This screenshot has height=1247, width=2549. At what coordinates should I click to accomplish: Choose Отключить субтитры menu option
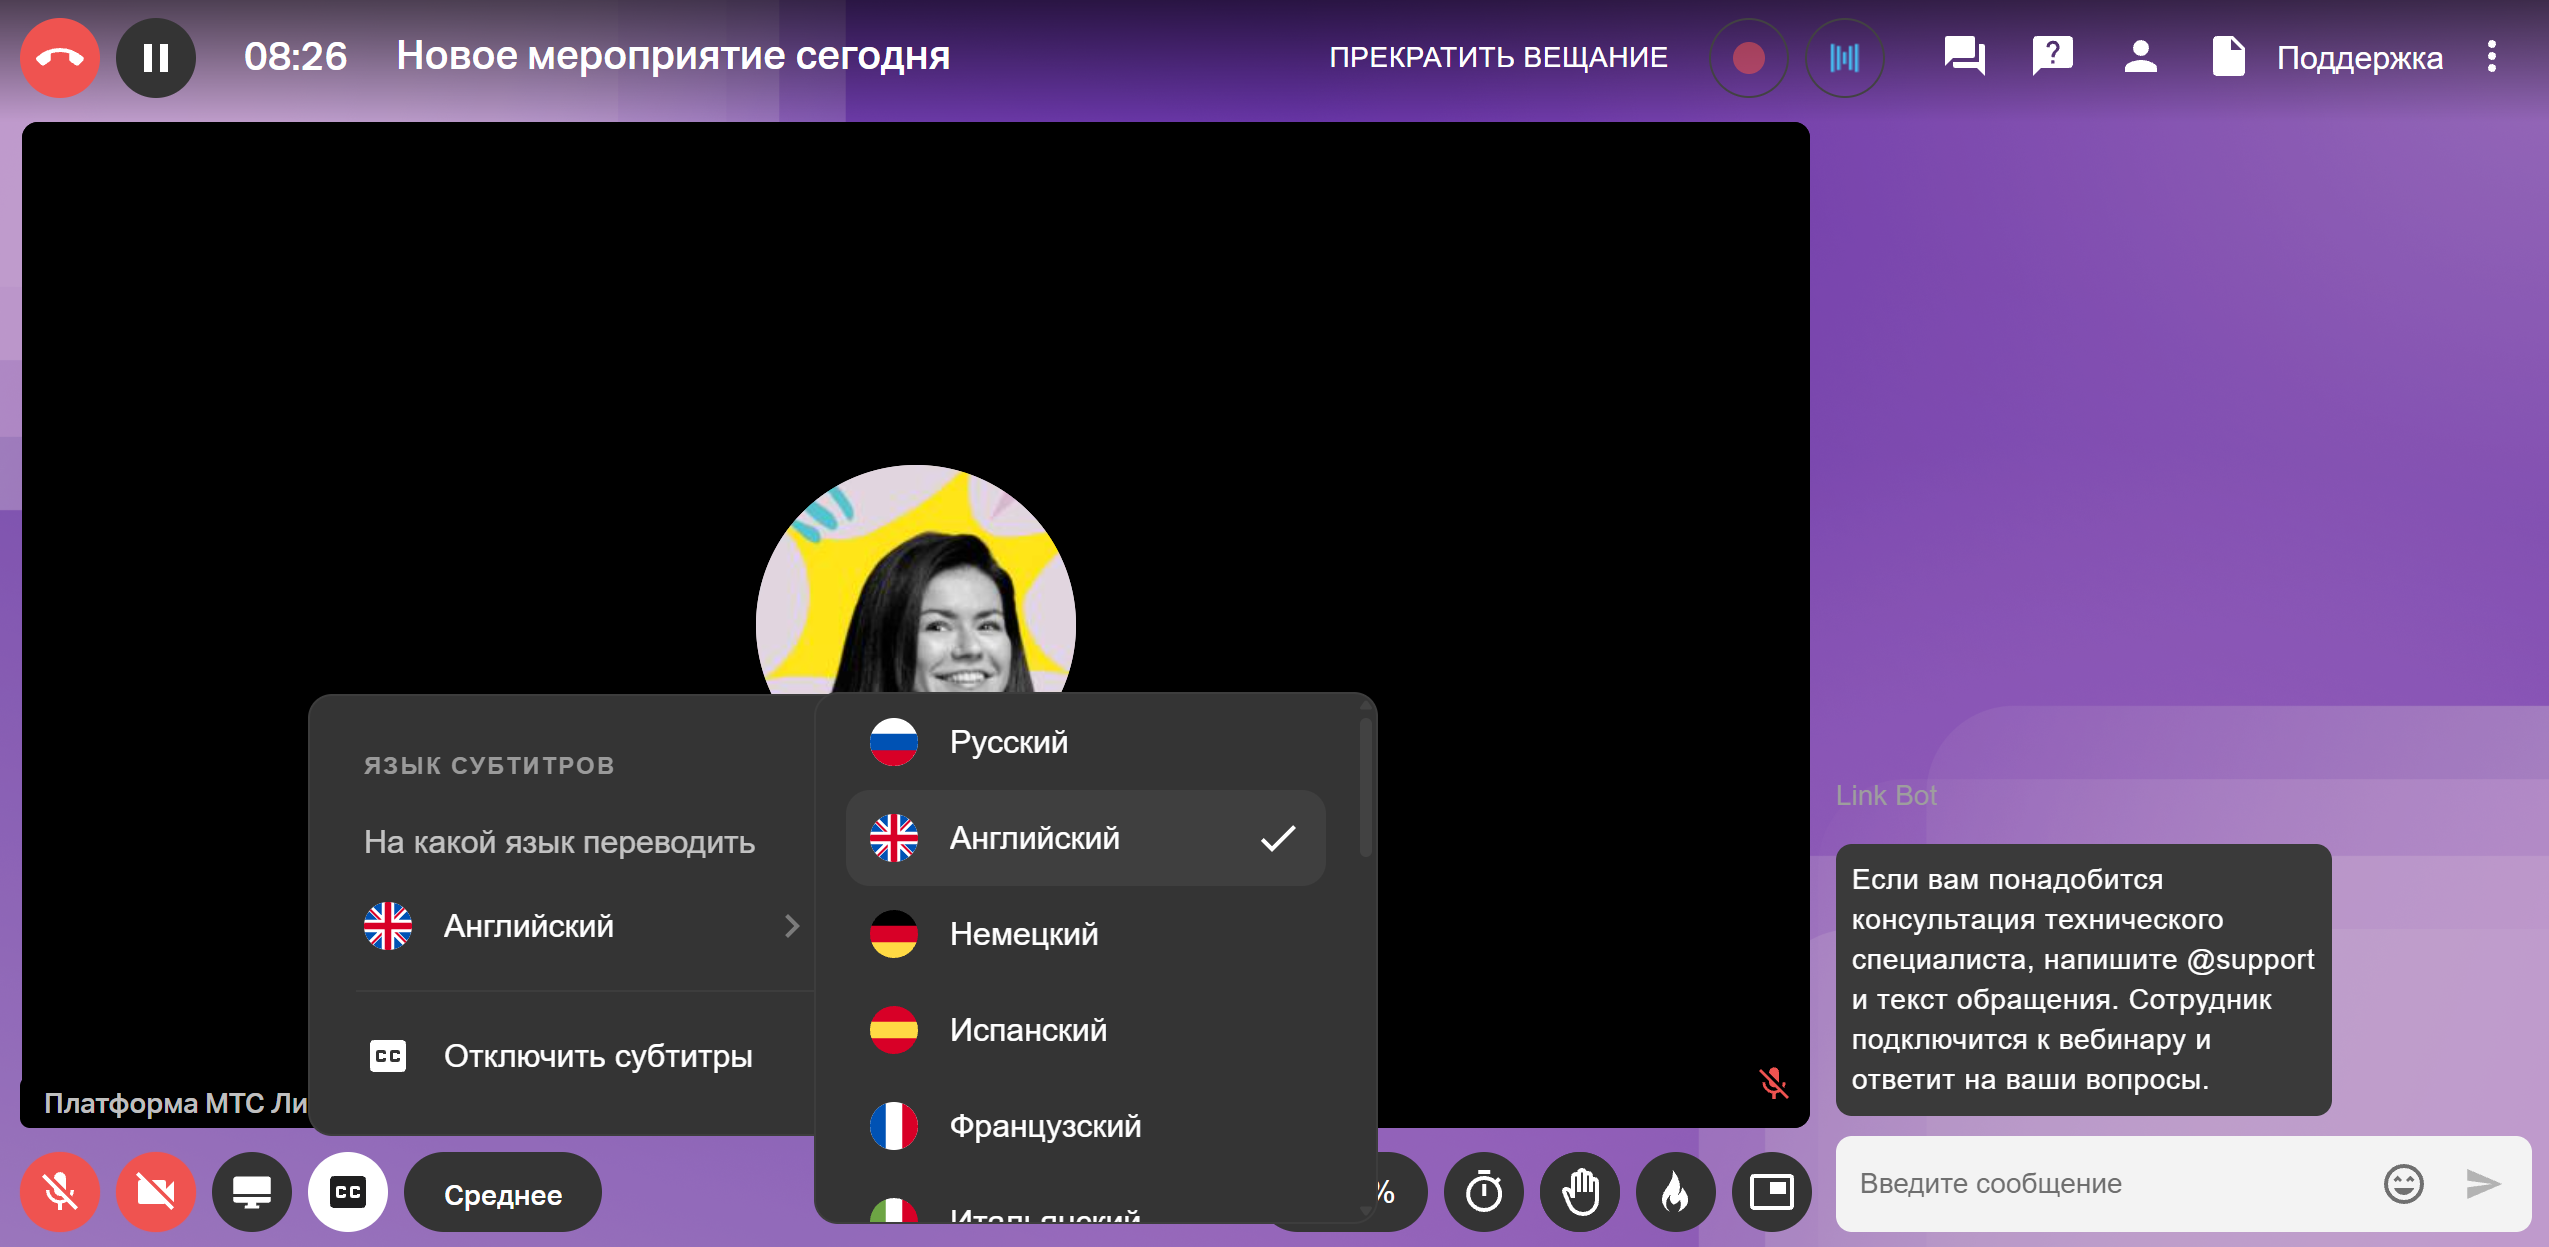click(x=597, y=1056)
